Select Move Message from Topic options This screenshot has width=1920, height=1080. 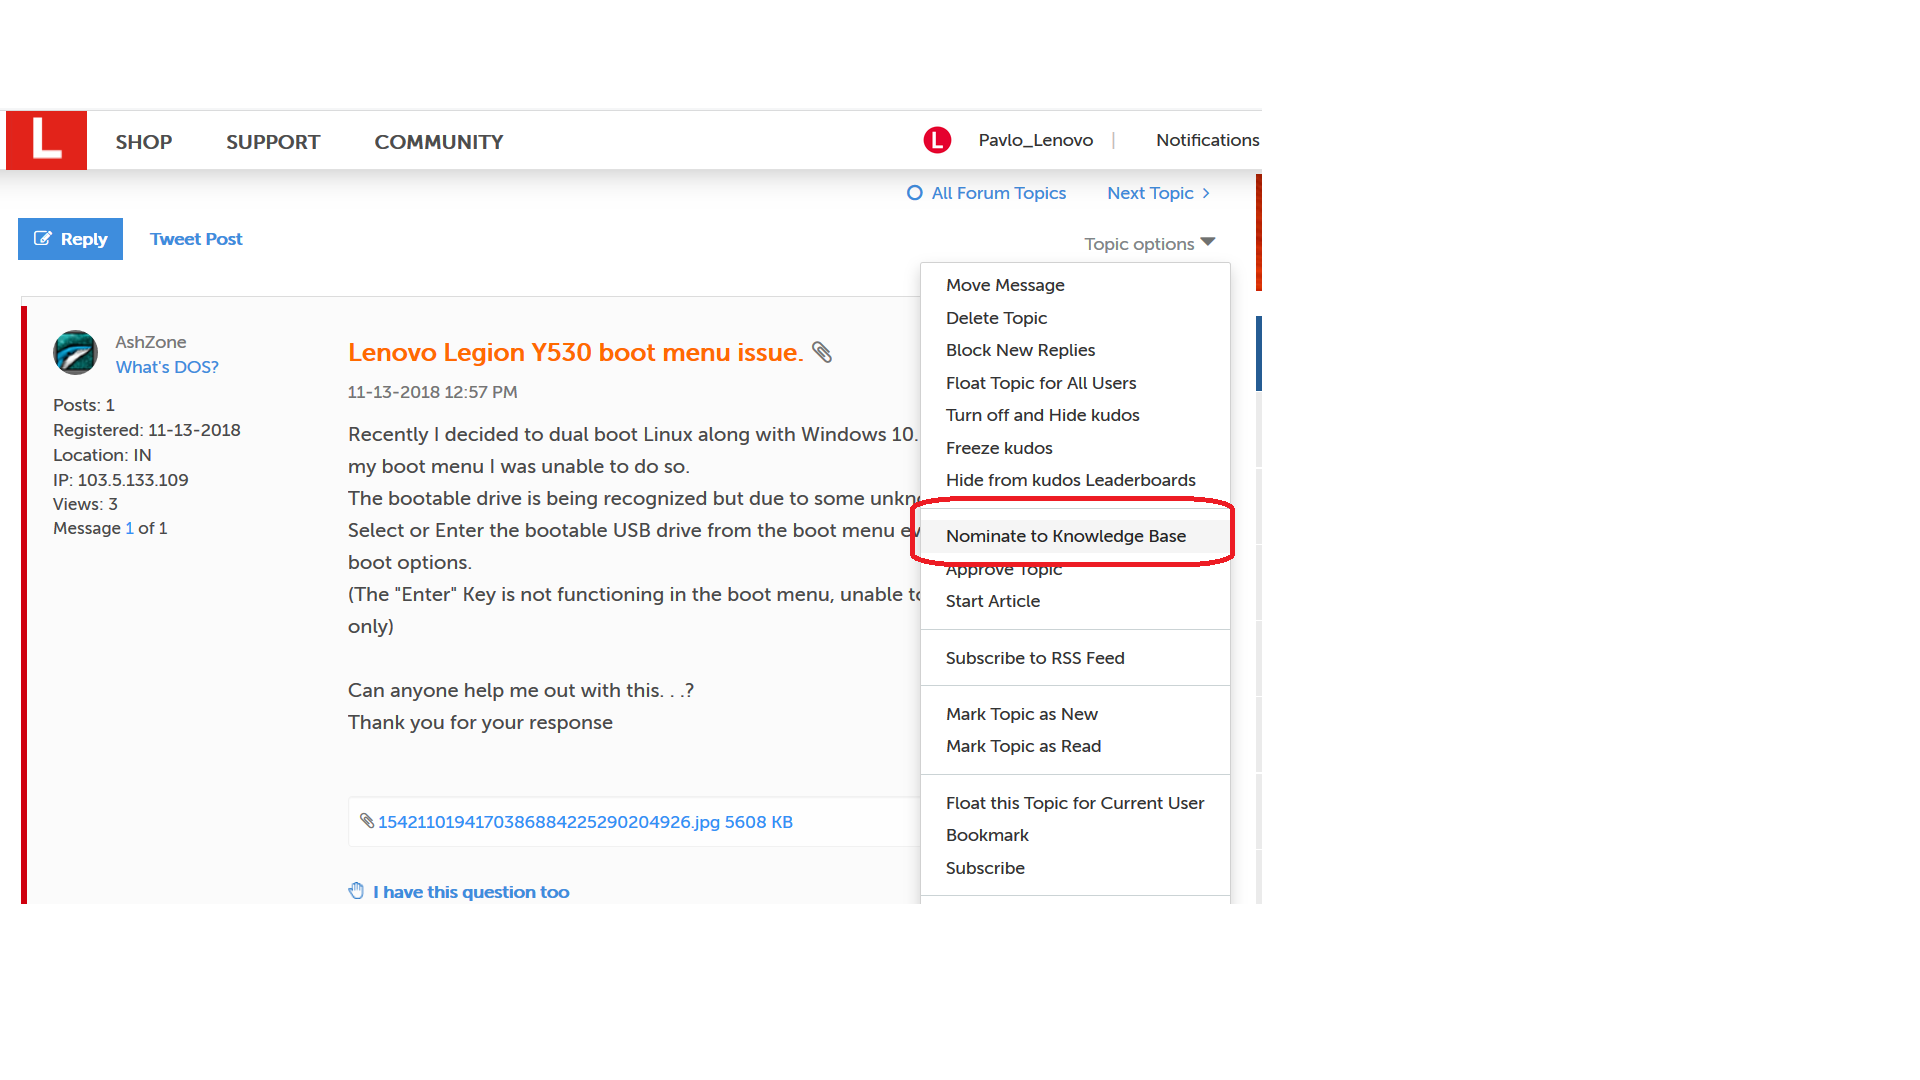pos(1005,285)
